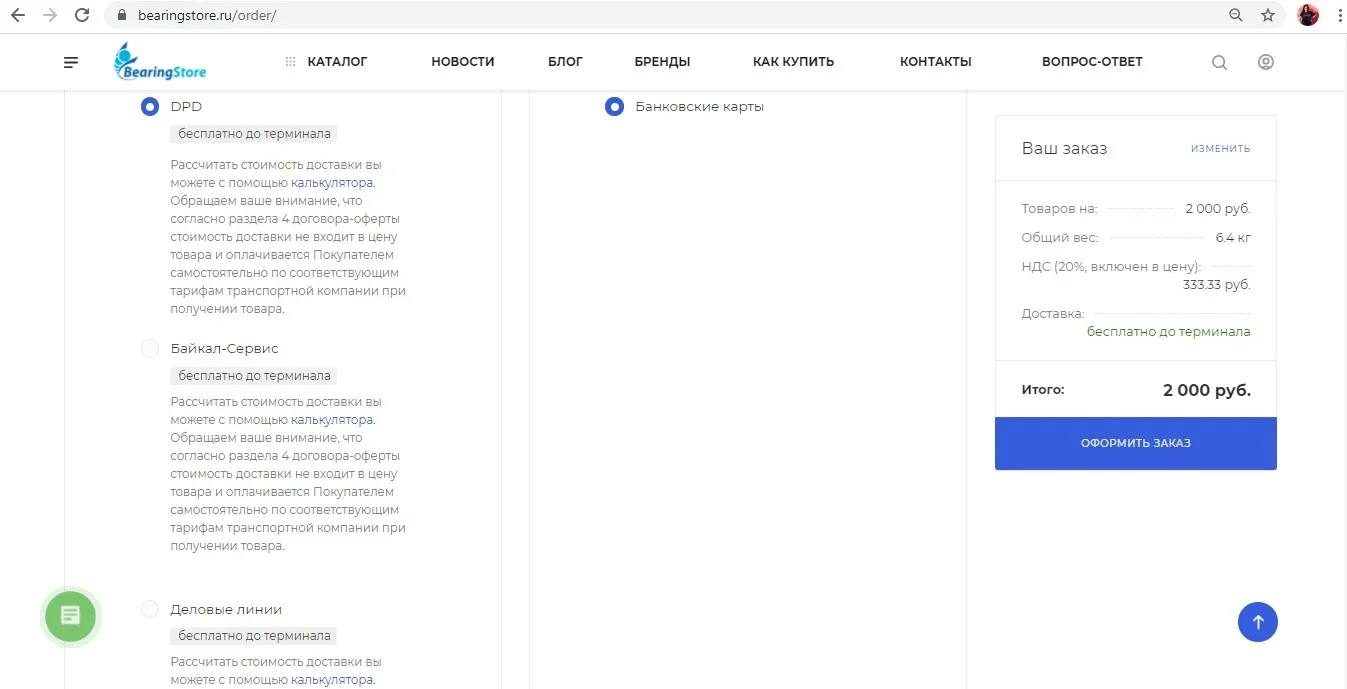
Task: Go to Новости menu item
Action: 462,62
